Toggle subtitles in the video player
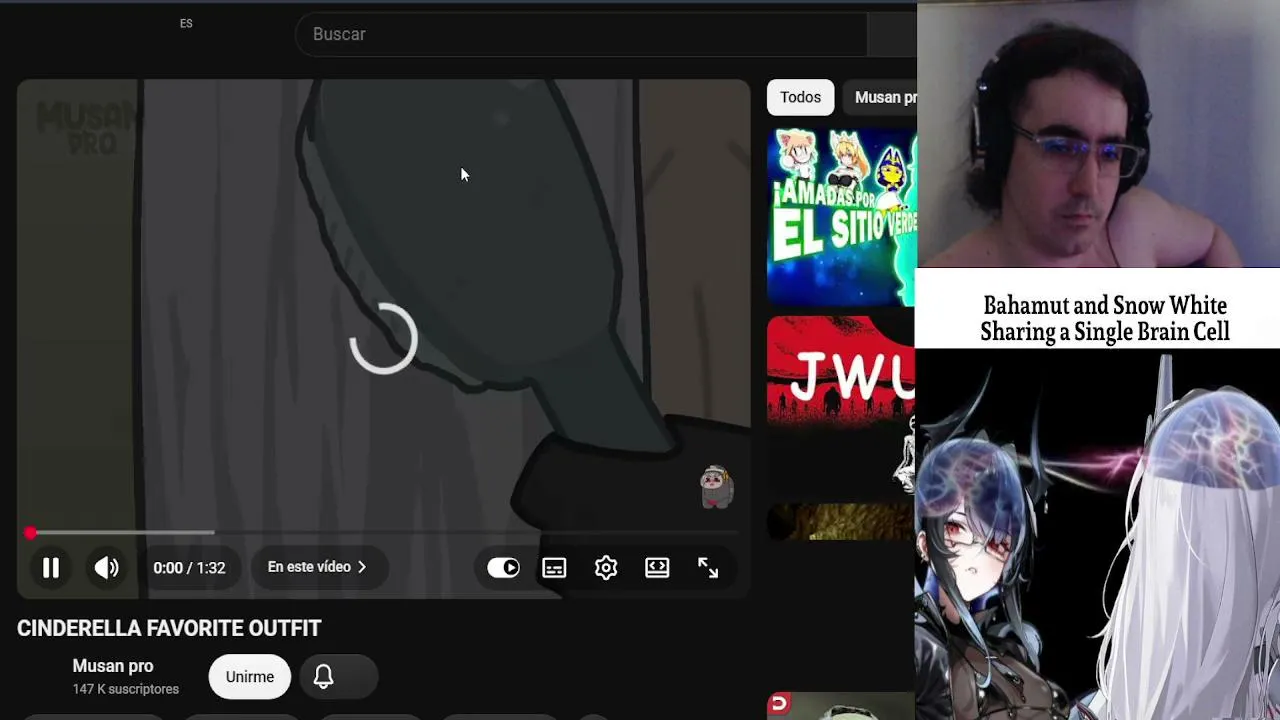This screenshot has width=1280, height=720. tap(554, 568)
